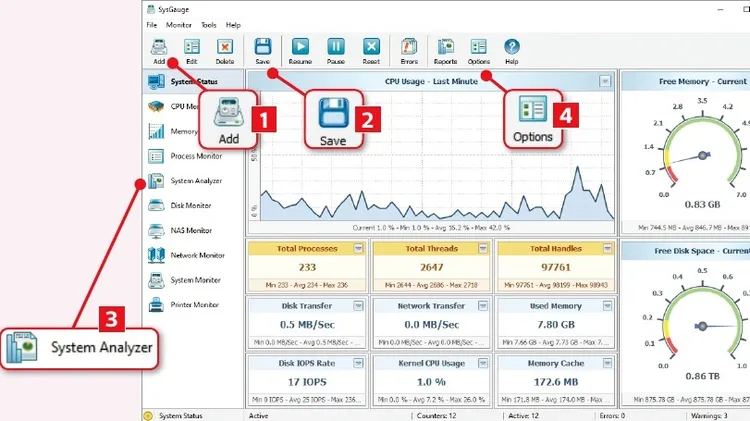Image resolution: width=750 pixels, height=421 pixels.
Task: Click the Save floppy disk toolbar icon
Action: coord(263,47)
